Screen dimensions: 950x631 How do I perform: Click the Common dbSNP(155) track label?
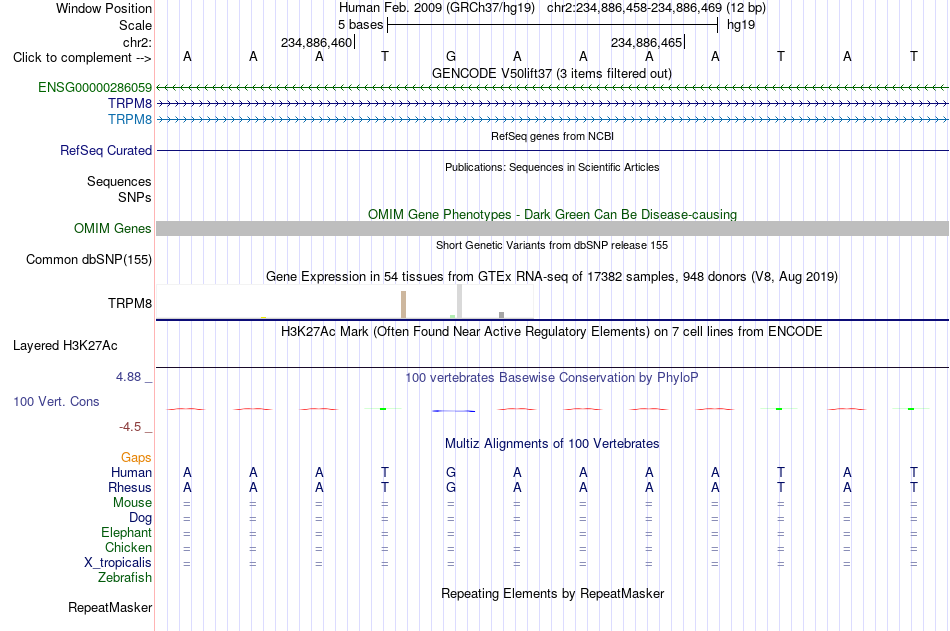[88, 259]
